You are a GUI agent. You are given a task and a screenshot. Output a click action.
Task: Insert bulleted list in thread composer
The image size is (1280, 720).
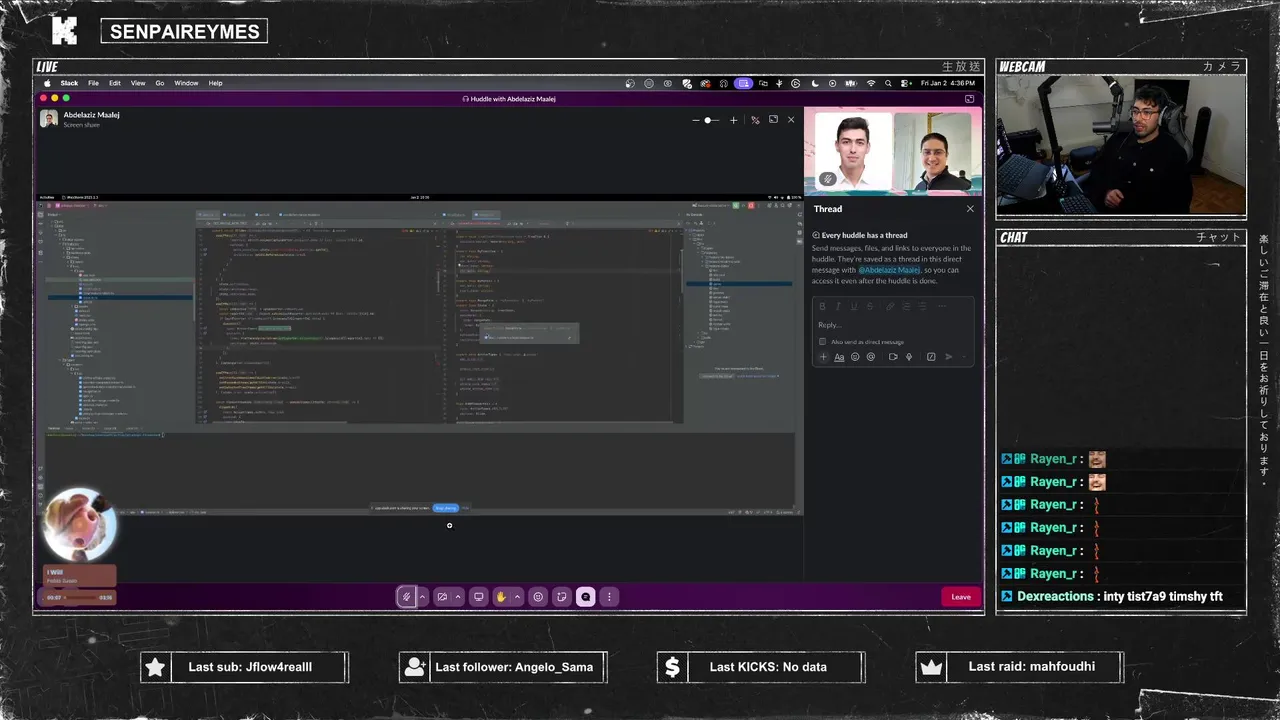922,306
